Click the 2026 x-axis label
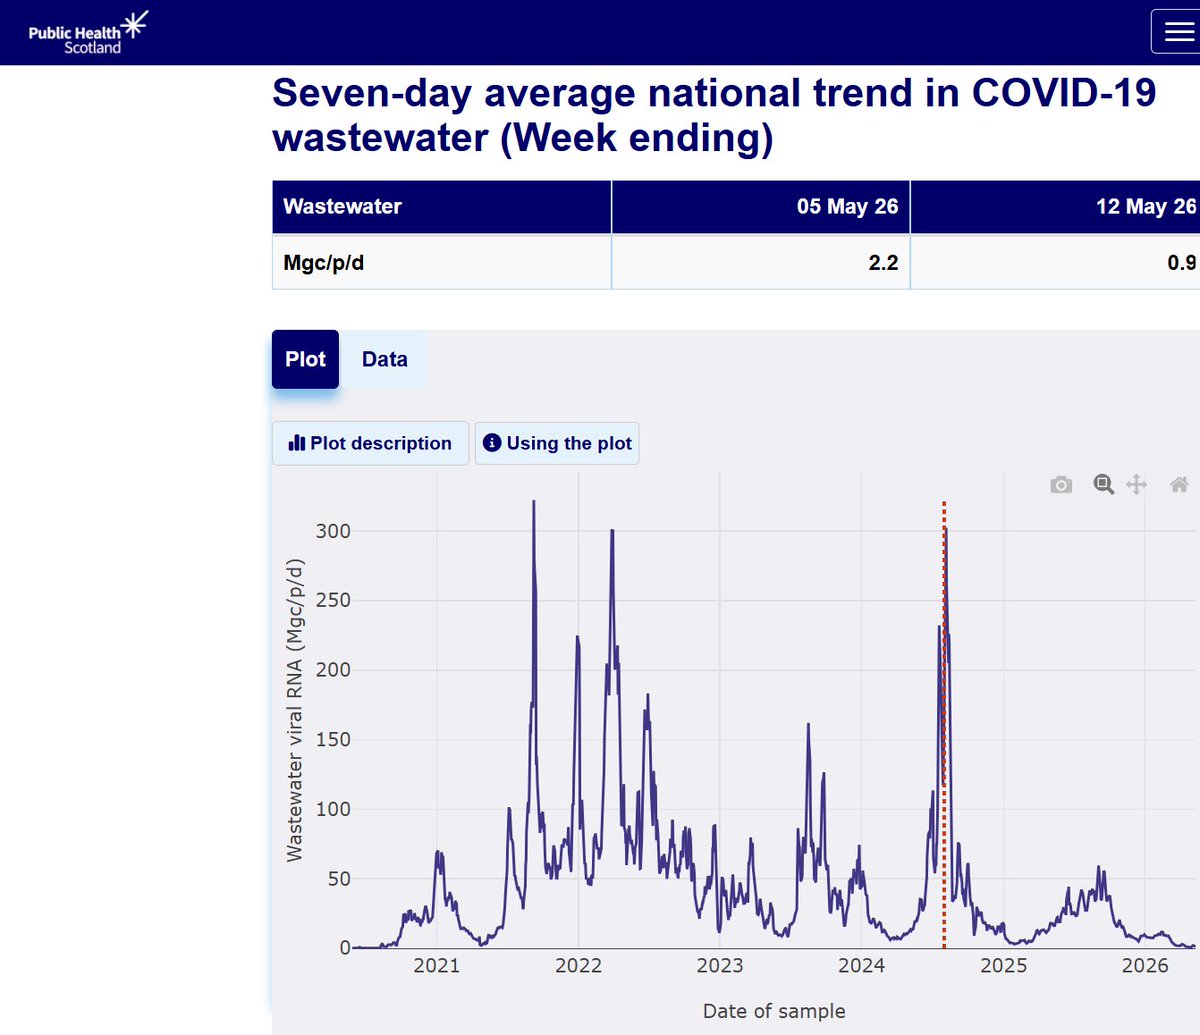 (1145, 966)
